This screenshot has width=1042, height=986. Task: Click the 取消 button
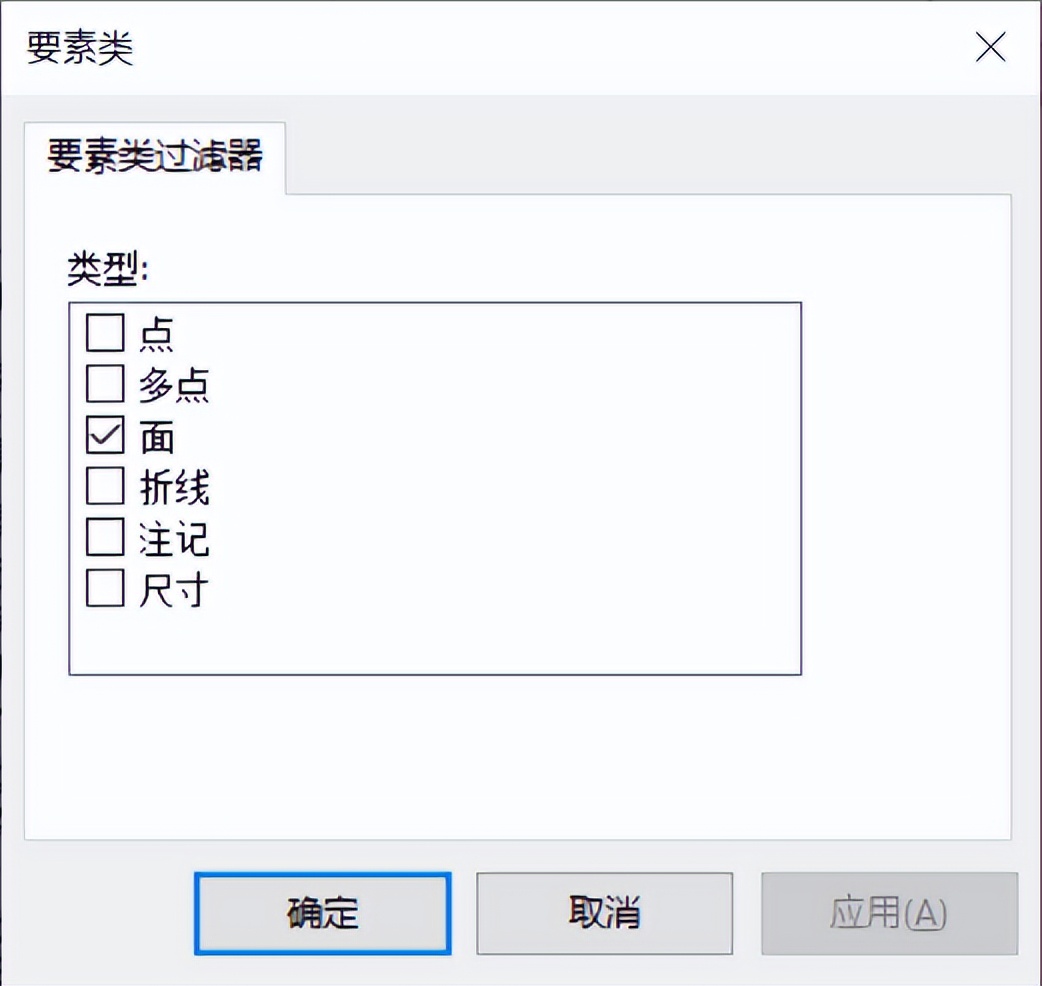[x=604, y=913]
